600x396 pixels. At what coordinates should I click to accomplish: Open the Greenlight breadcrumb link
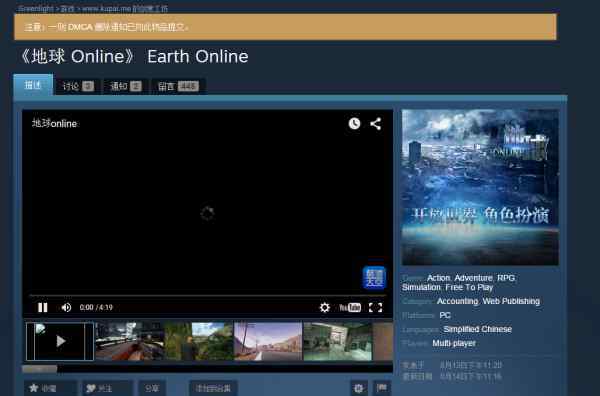tap(36, 8)
